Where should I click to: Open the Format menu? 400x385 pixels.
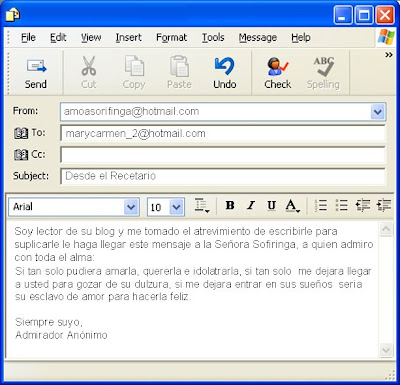[171, 38]
